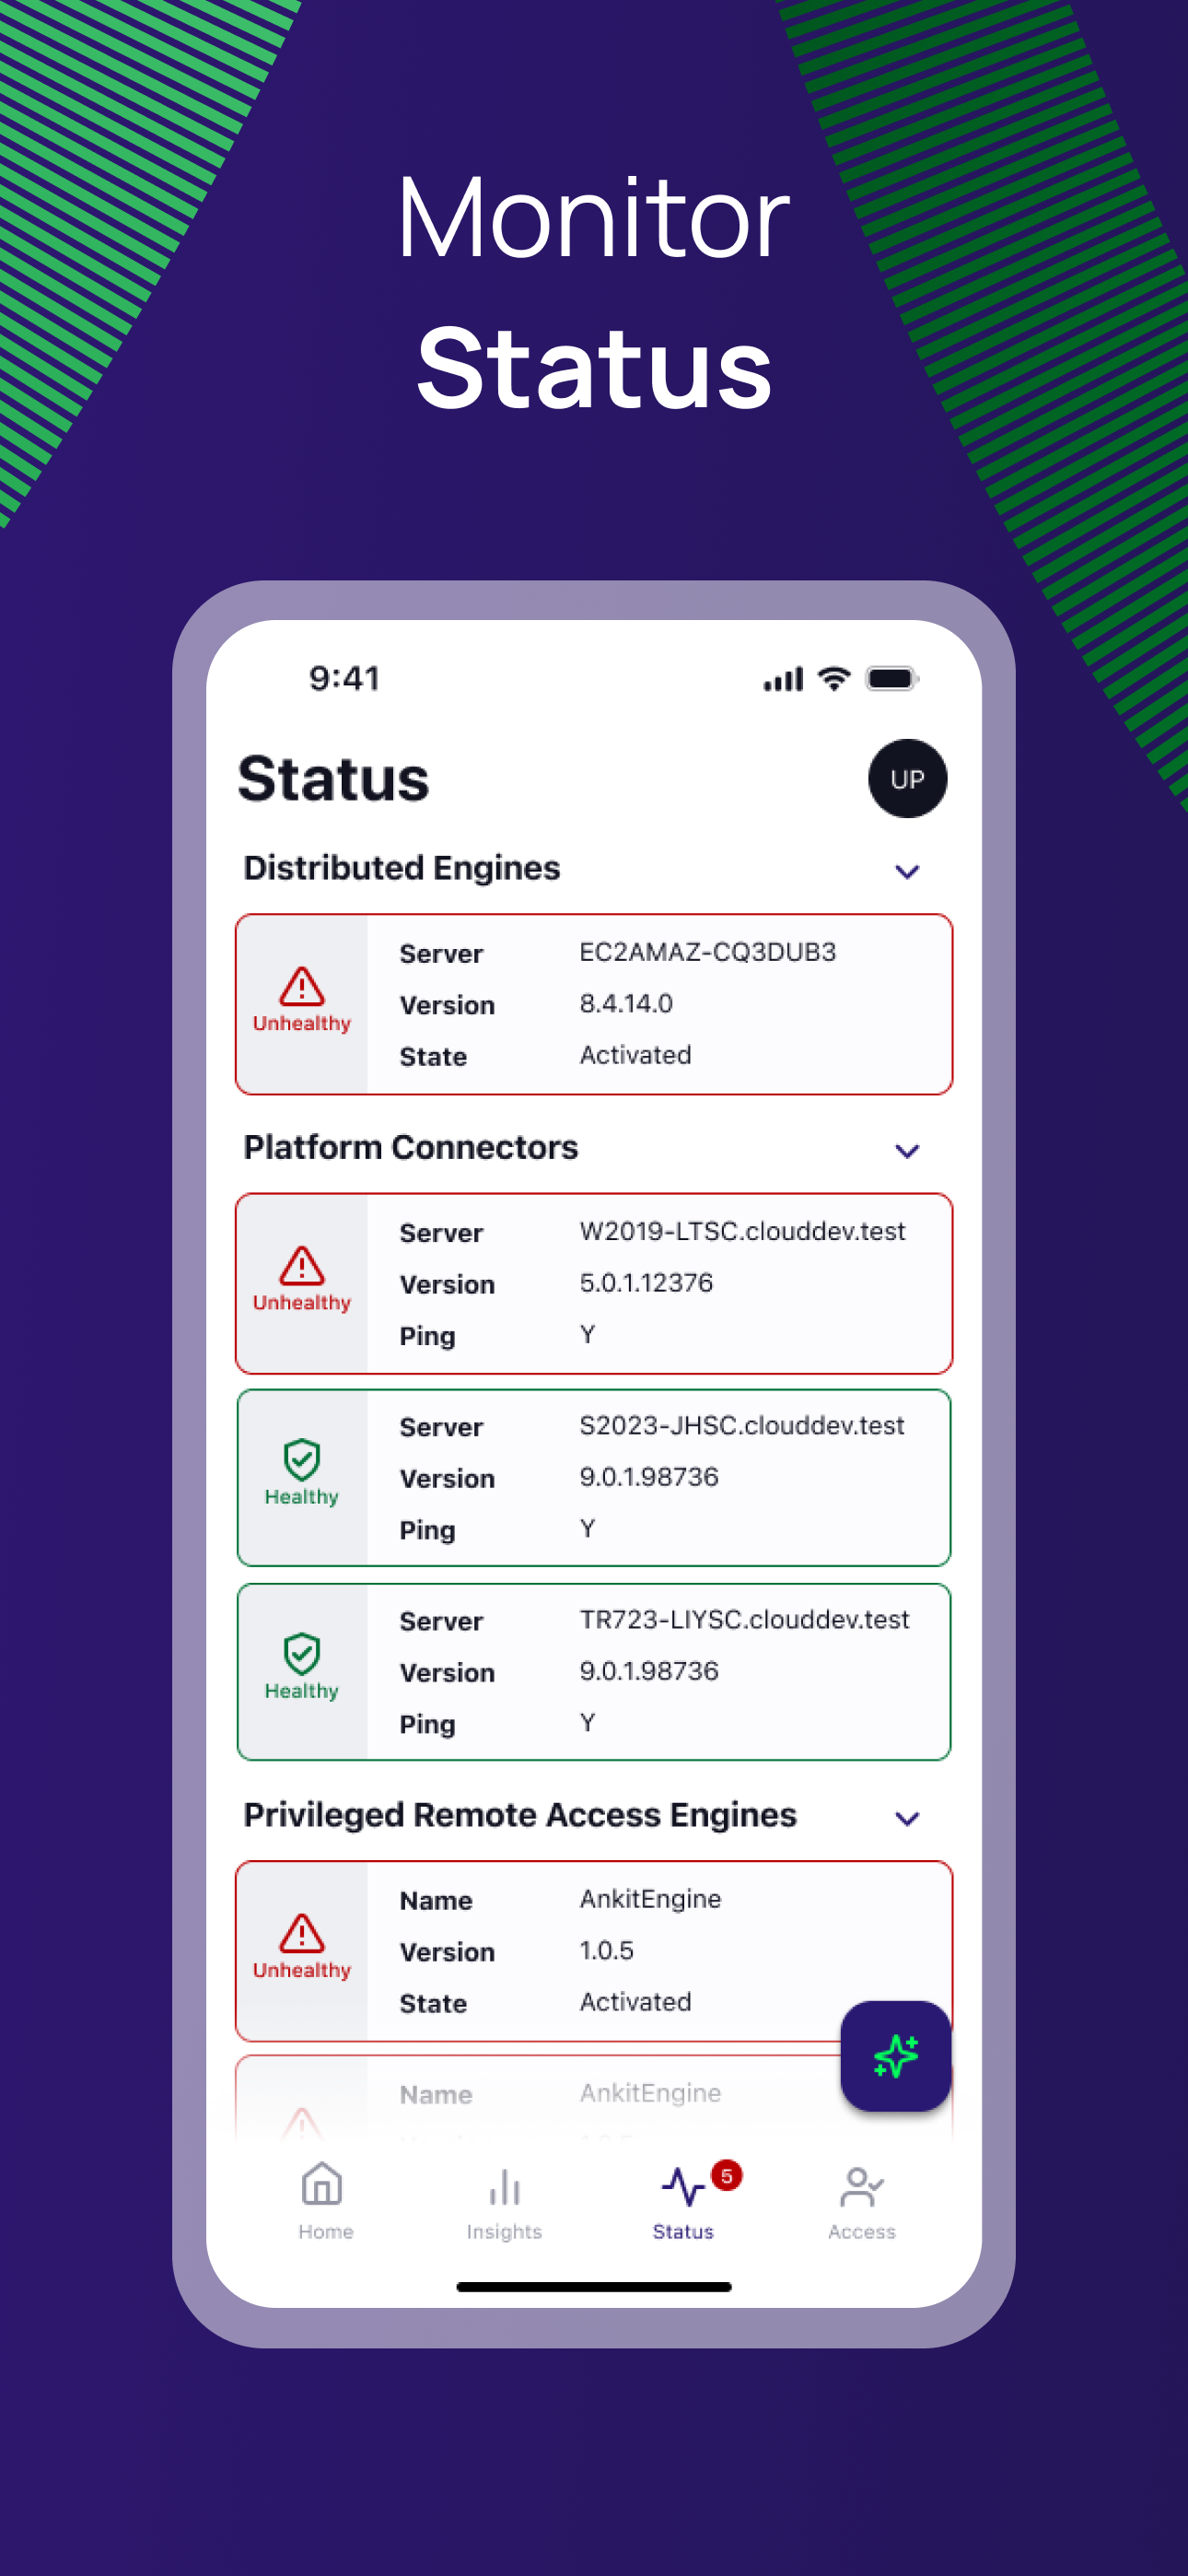
Task: Open the UP profile avatar
Action: pyautogui.click(x=907, y=778)
